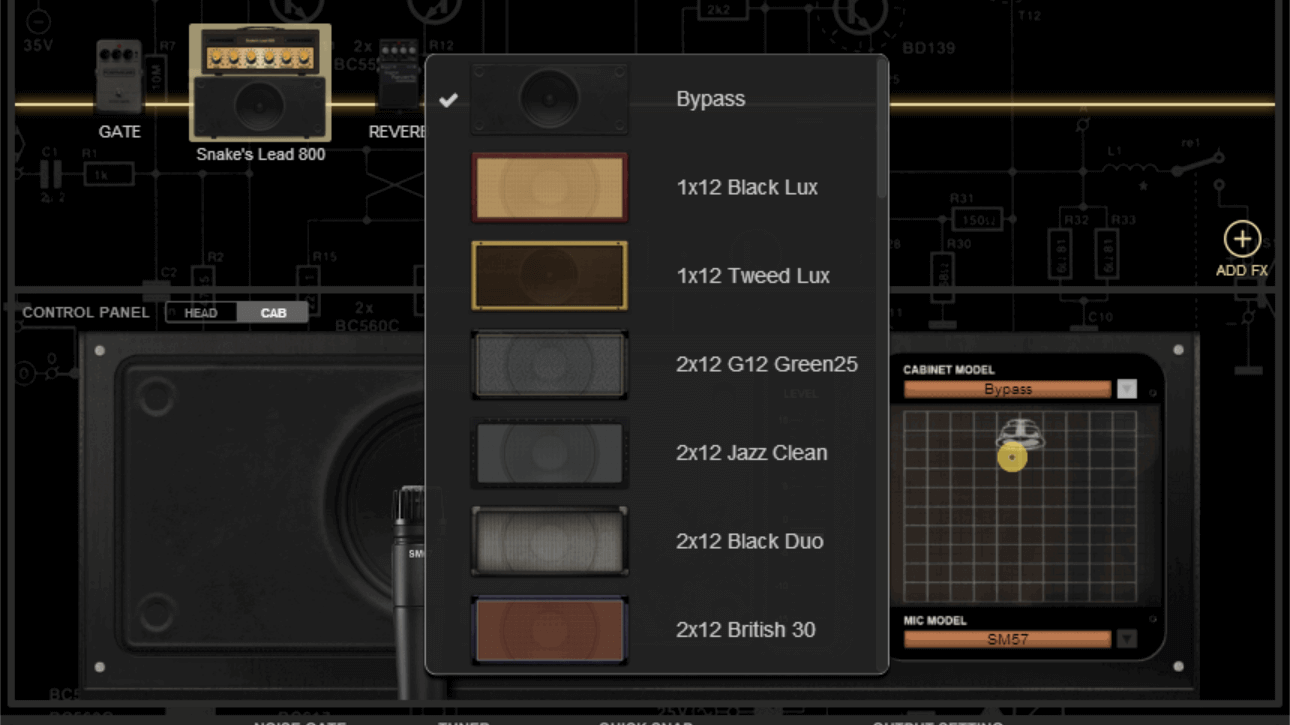Choose the 1x12 Tweed Lux cabinet thumbnail
Screen dimensions: 1290x725
tap(550, 276)
